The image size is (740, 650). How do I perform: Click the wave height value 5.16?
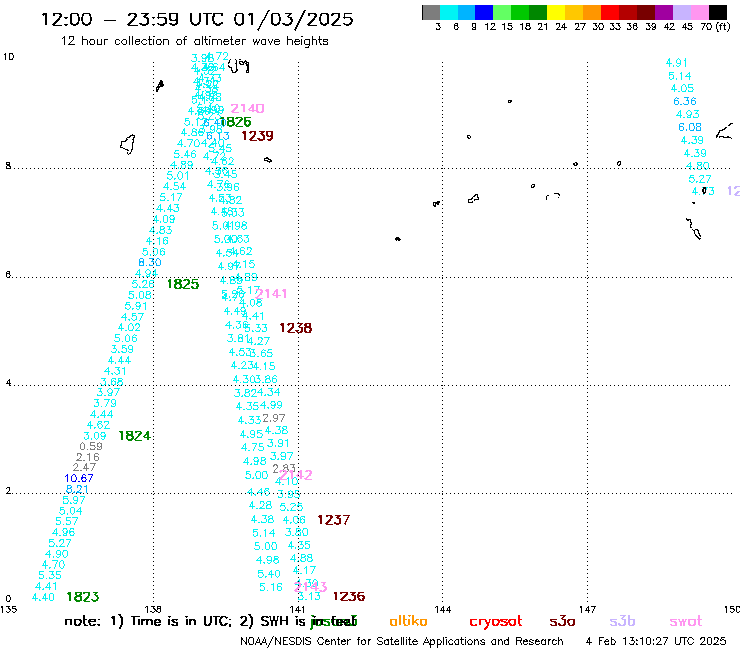(x=271, y=587)
